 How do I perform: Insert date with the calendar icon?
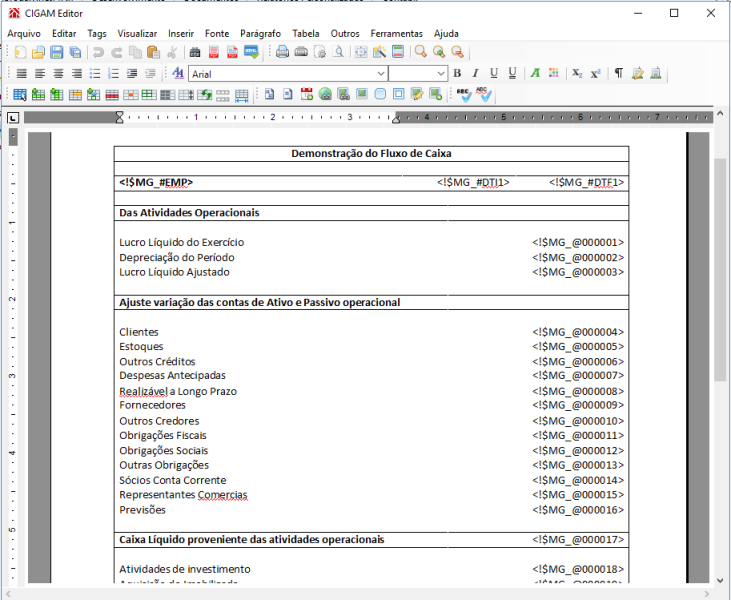[306, 95]
